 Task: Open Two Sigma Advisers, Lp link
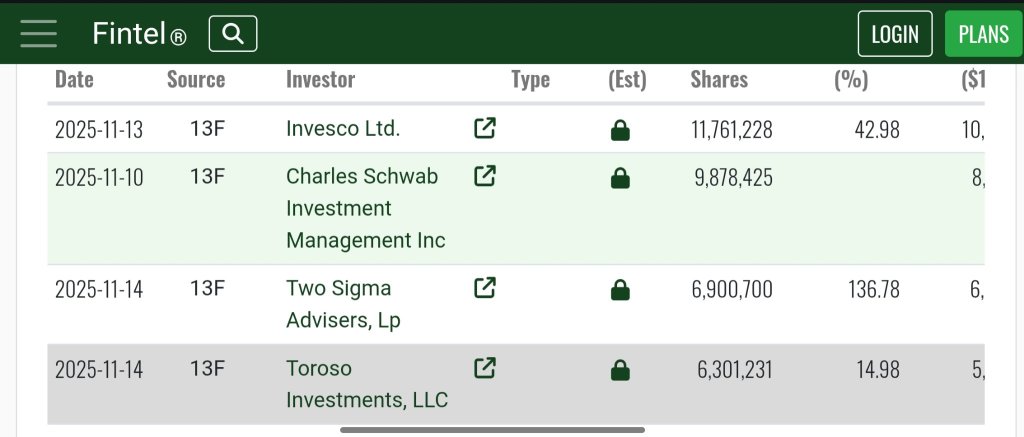pos(338,304)
